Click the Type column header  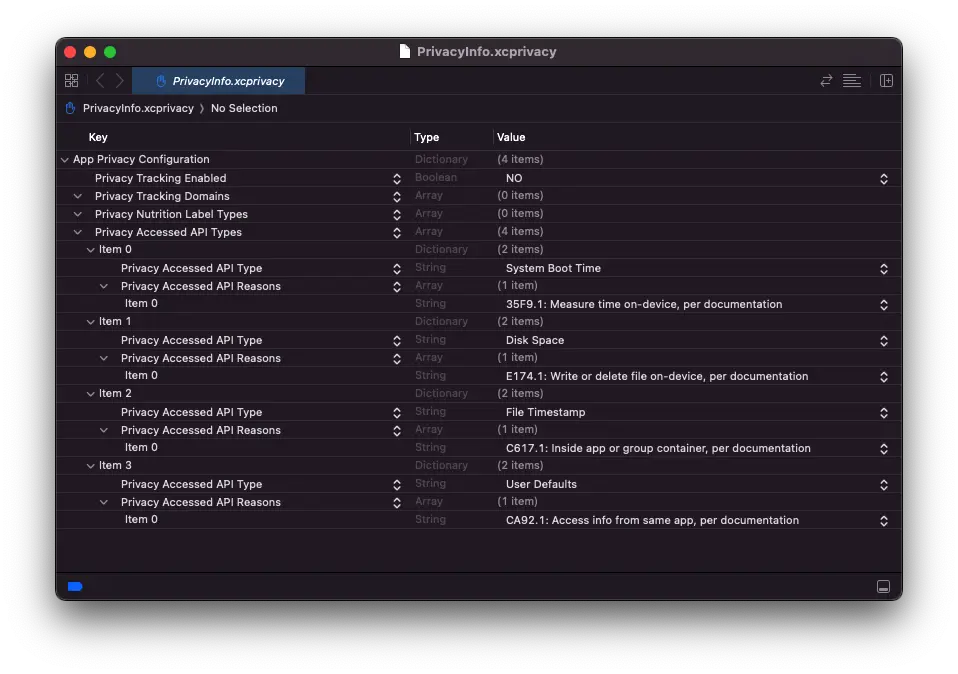click(x=426, y=137)
